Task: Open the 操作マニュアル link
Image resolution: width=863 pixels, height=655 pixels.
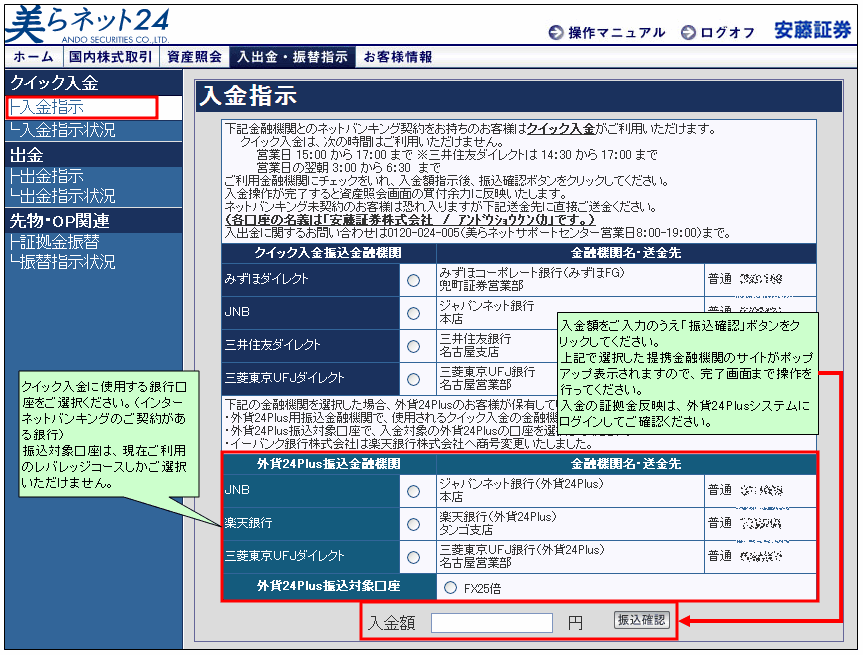Action: pyautogui.click(x=616, y=33)
